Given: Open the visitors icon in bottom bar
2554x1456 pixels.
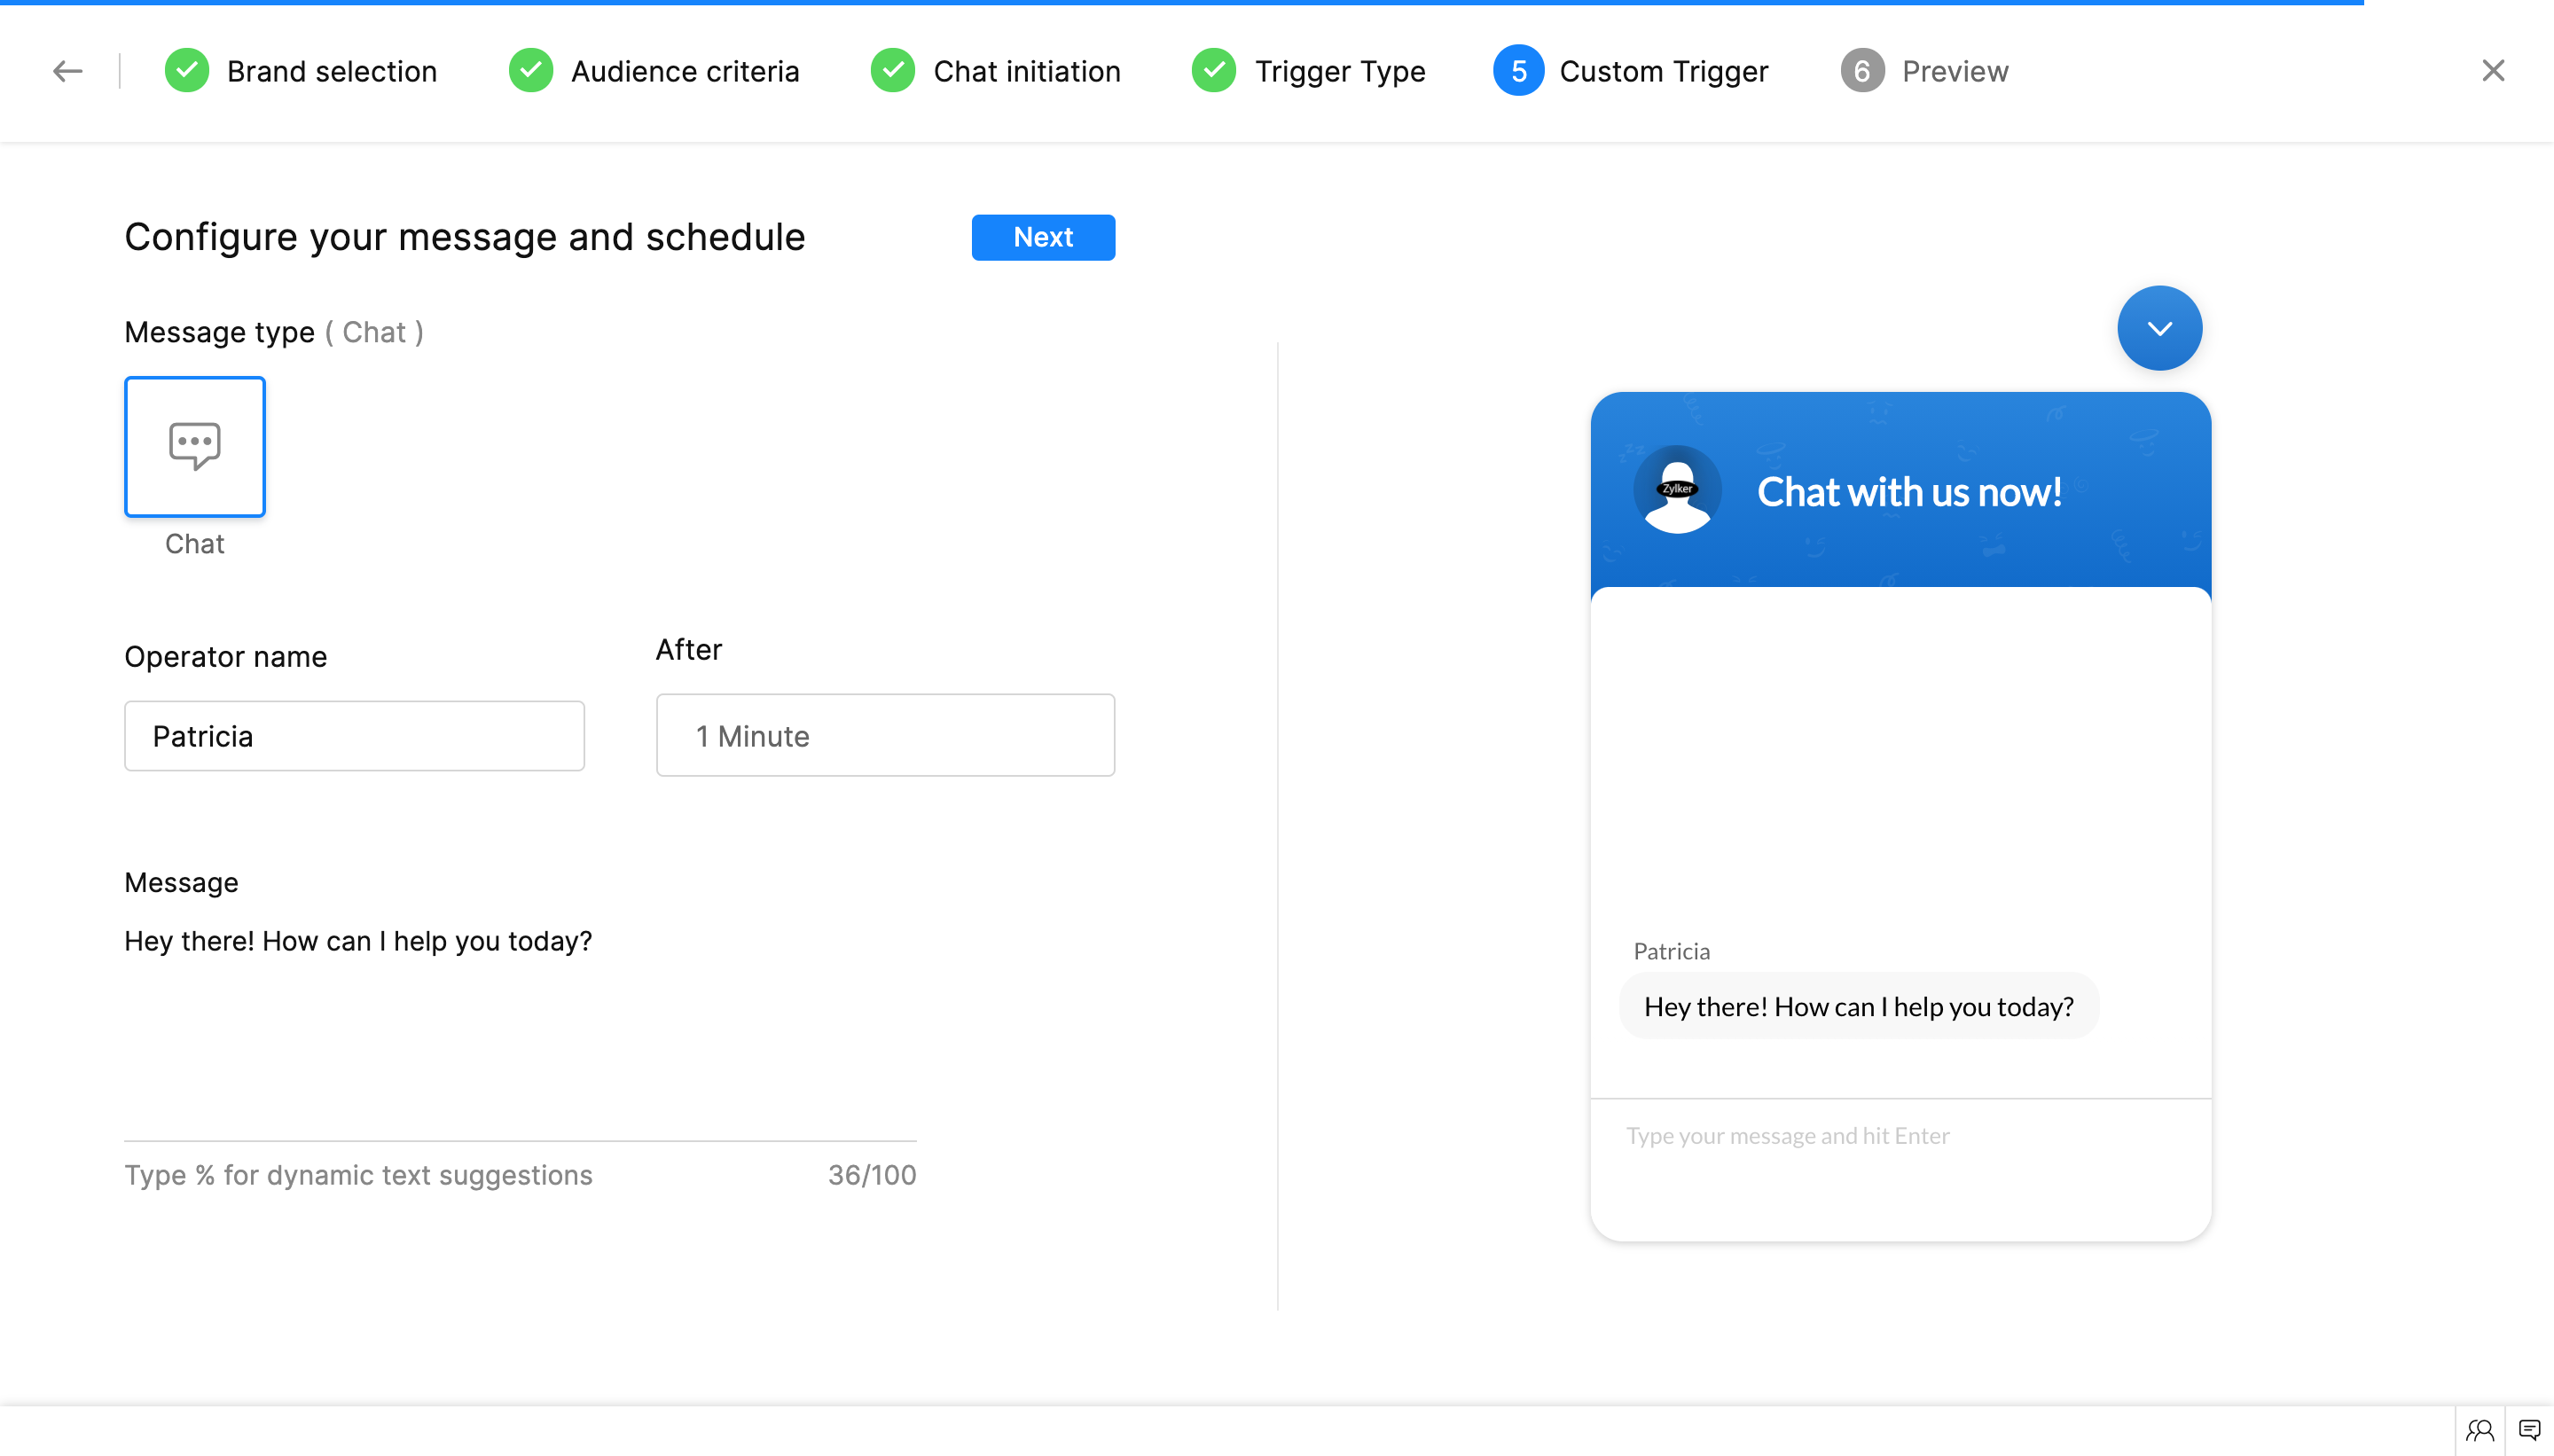Looking at the screenshot, I should pyautogui.click(x=2479, y=1430).
